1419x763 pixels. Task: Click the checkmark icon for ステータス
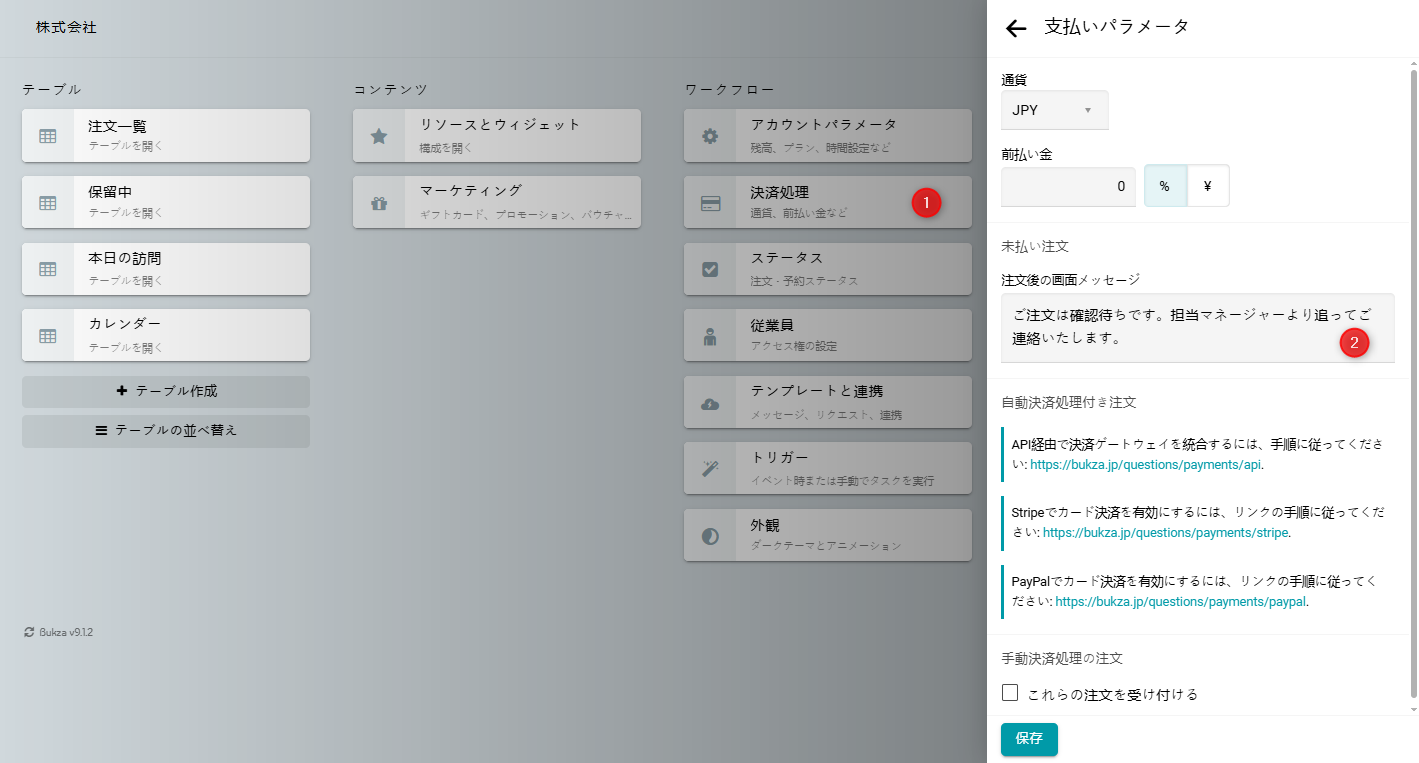click(710, 269)
